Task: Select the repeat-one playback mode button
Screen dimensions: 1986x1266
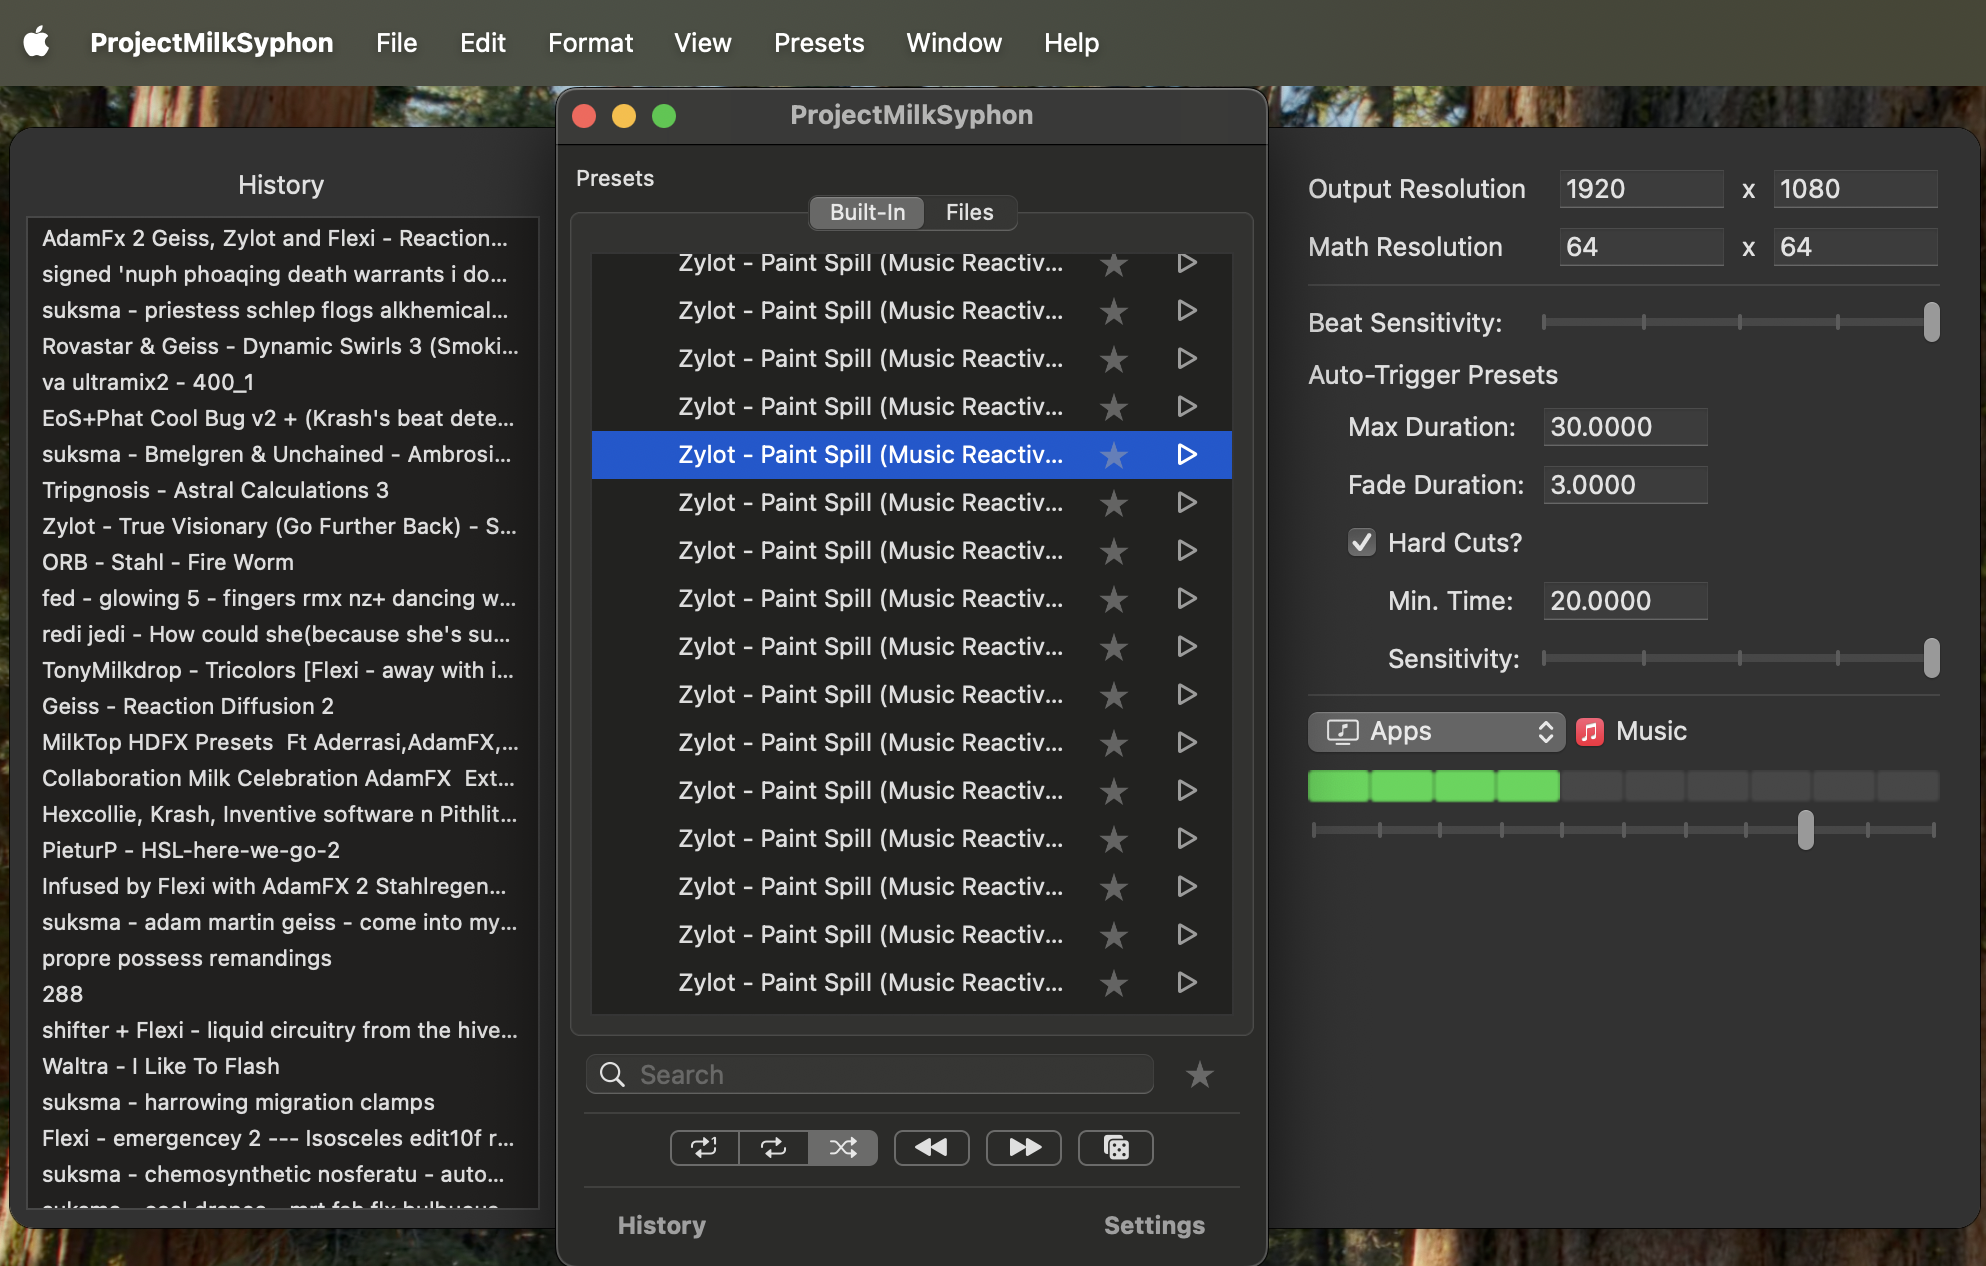Action: coord(705,1147)
